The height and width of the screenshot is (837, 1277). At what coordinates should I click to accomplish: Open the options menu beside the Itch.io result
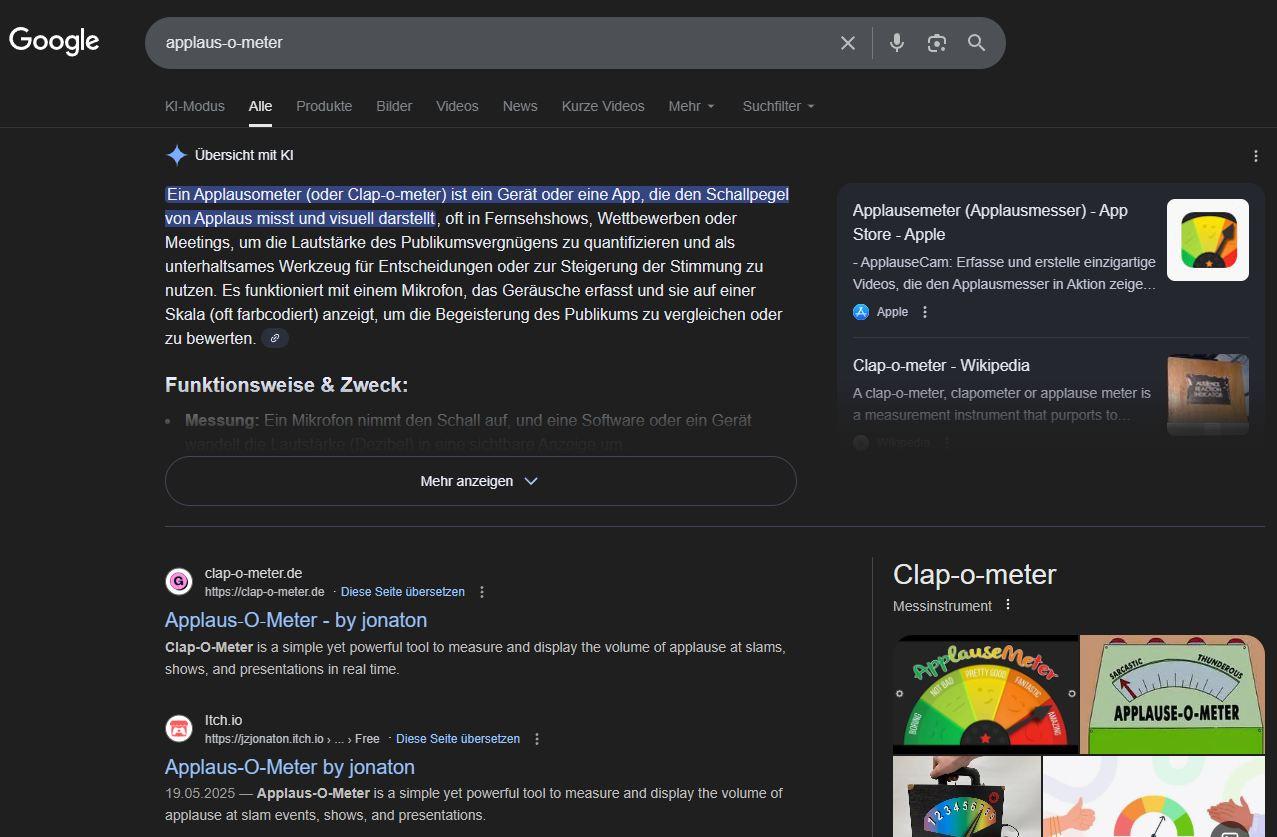point(537,739)
